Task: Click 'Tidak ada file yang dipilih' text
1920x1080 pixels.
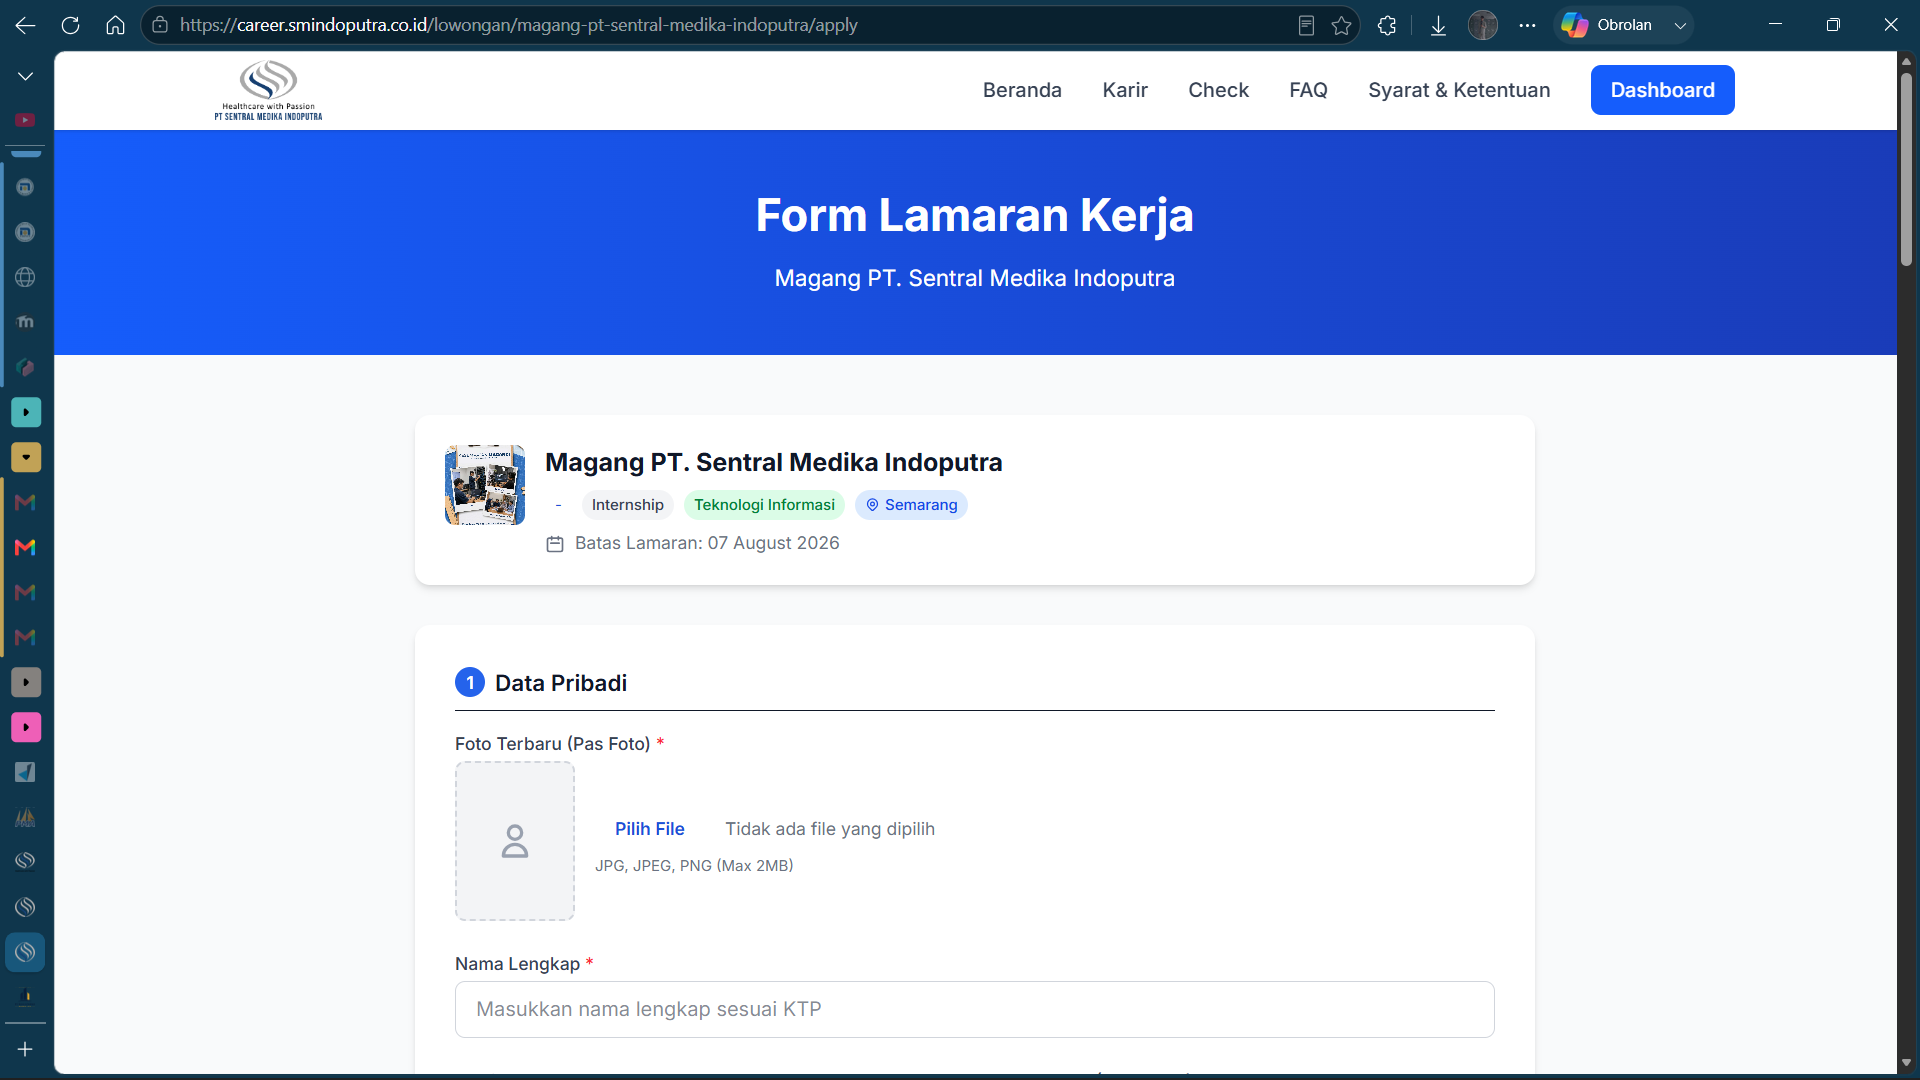Action: pyautogui.click(x=830, y=829)
